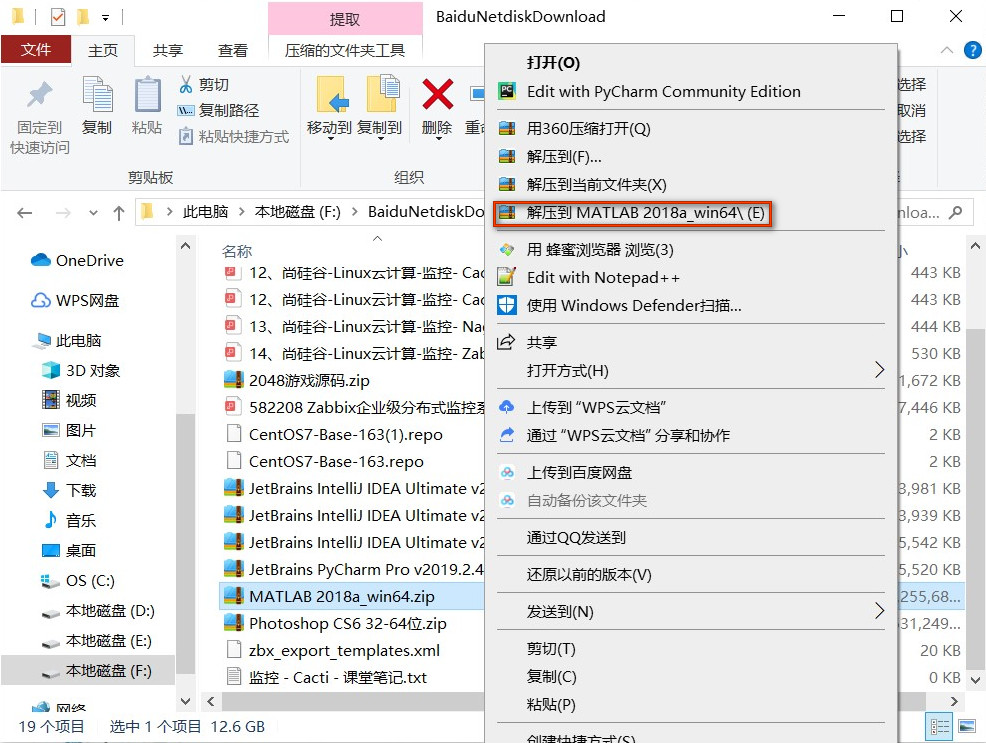The height and width of the screenshot is (743, 986).
Task: Collapse the ribbon with the chevron
Action: click(946, 50)
